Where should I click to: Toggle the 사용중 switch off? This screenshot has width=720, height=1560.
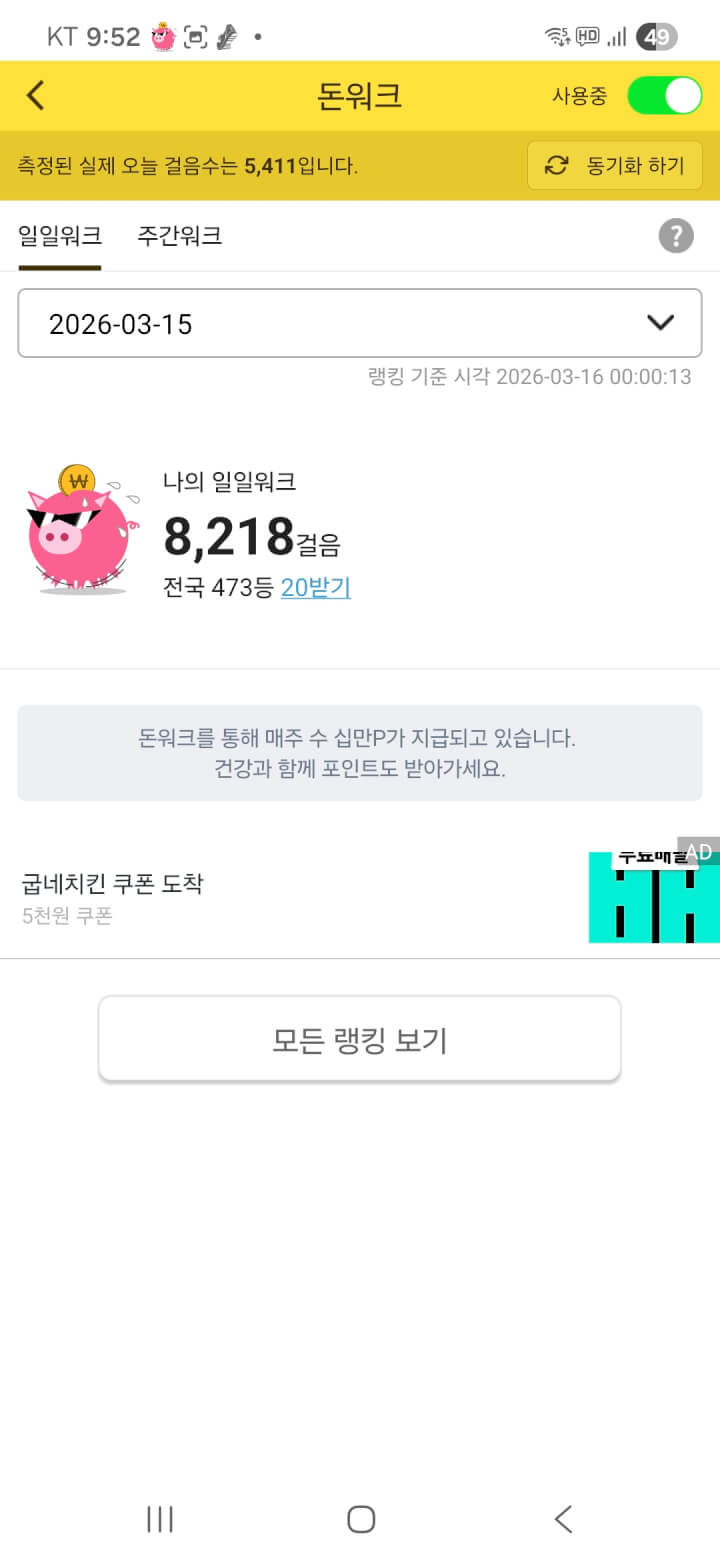664,96
